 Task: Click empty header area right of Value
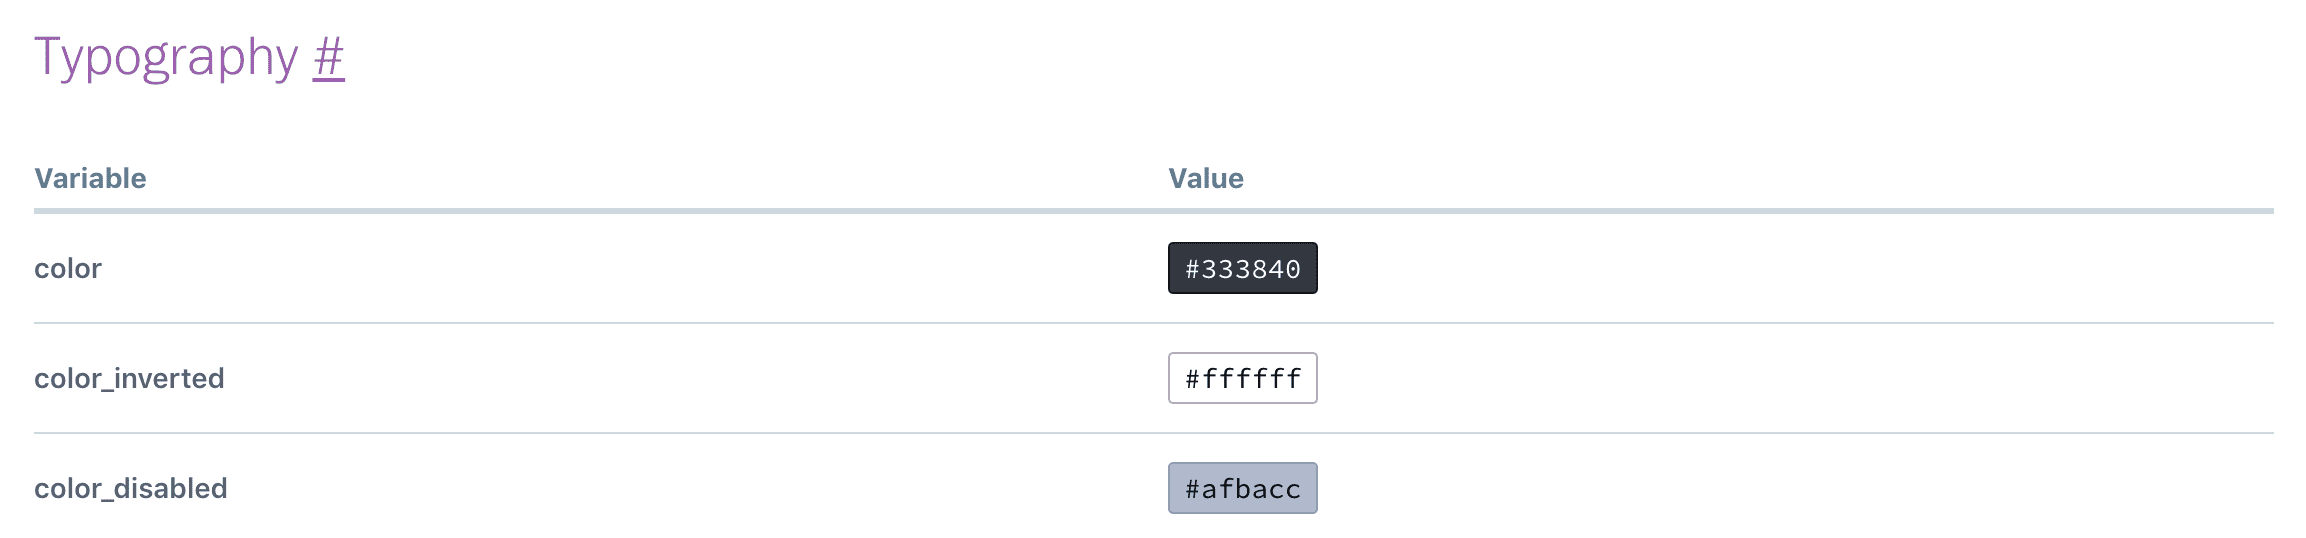1750,178
